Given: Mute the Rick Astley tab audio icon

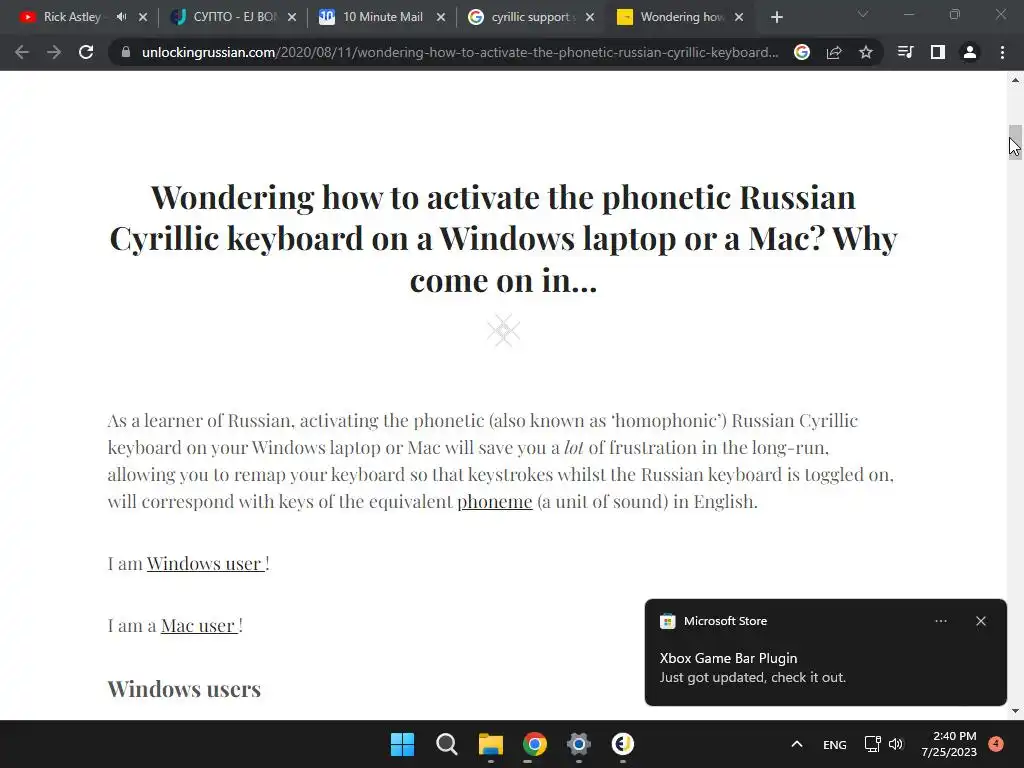Looking at the screenshot, I should (121, 17).
